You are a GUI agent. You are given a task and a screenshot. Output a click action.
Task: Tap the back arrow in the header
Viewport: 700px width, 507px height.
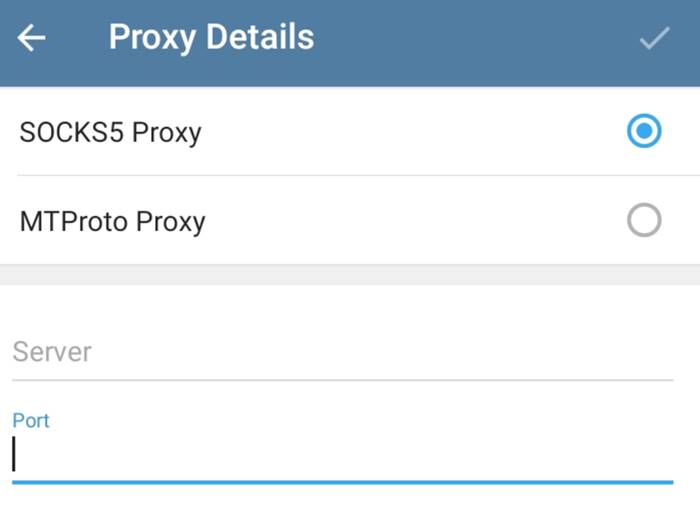coord(32,38)
